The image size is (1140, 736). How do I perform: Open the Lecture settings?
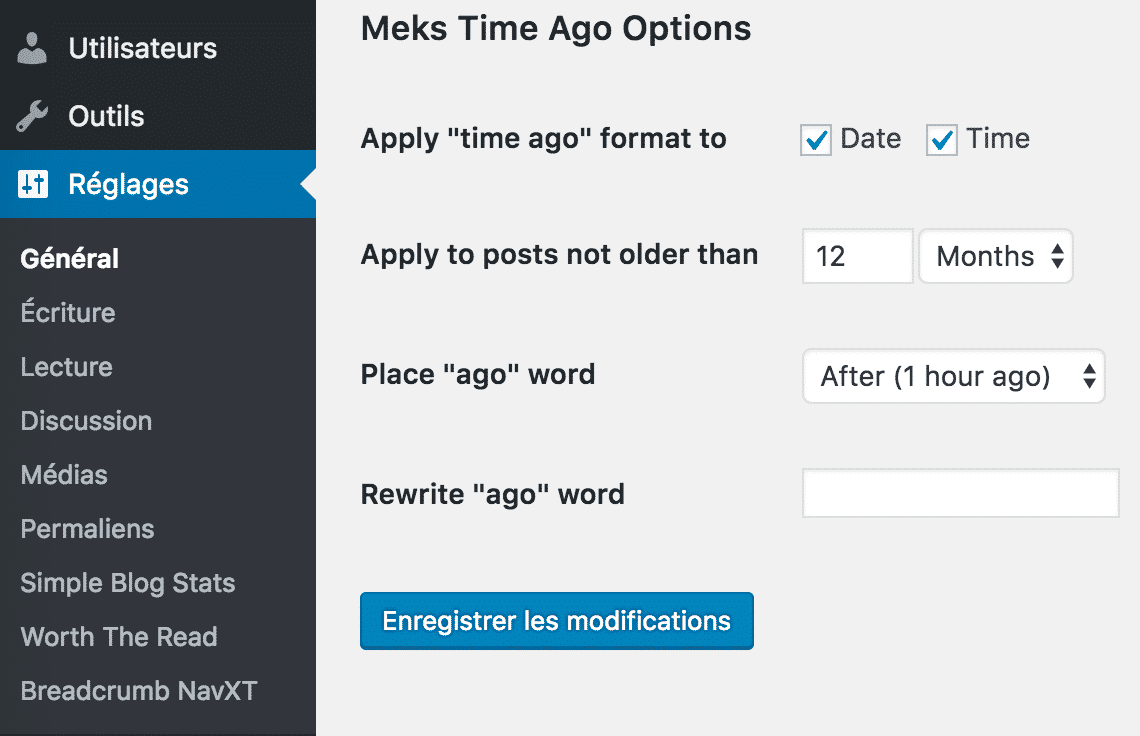click(x=66, y=366)
